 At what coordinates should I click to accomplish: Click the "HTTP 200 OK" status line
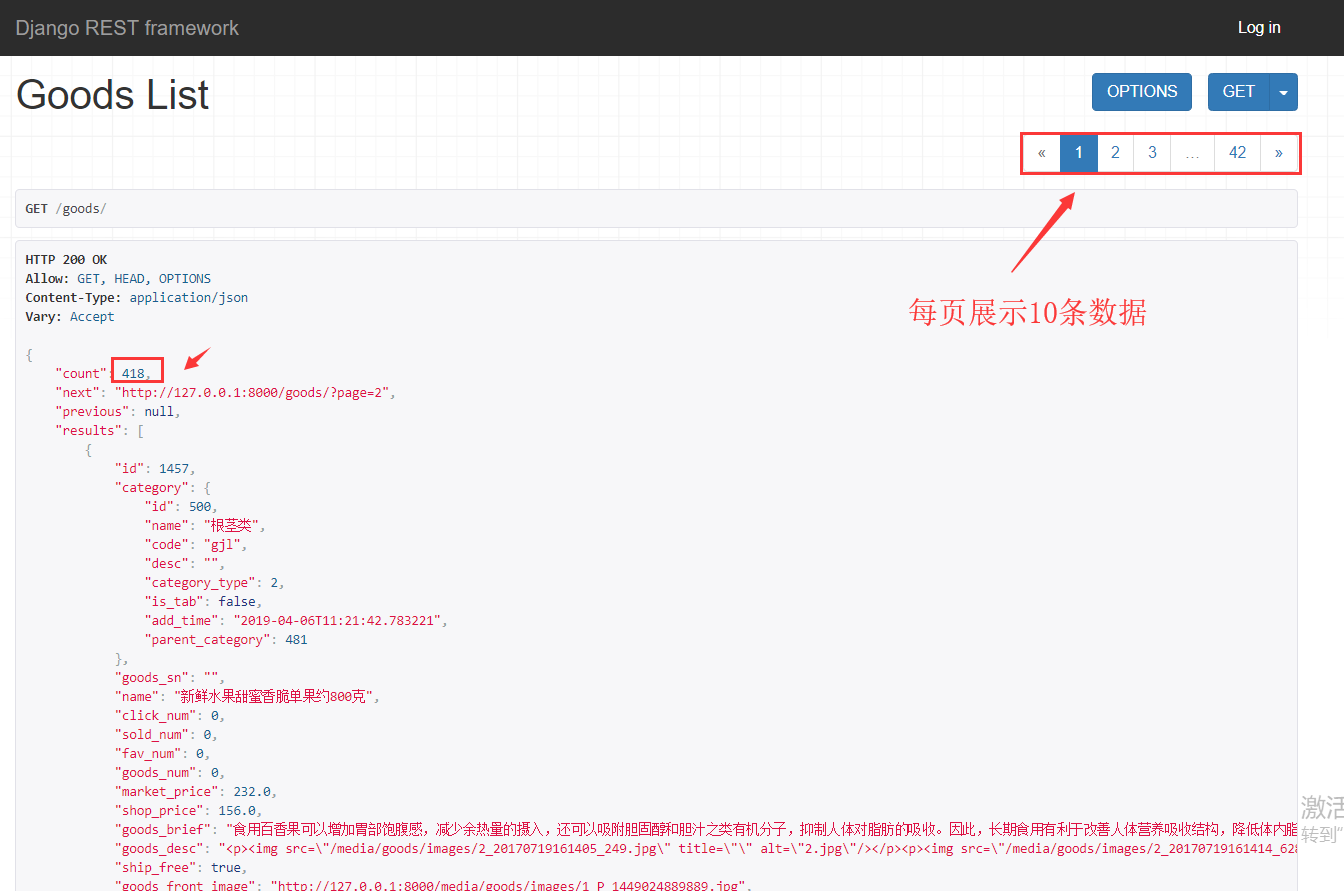coord(66,260)
